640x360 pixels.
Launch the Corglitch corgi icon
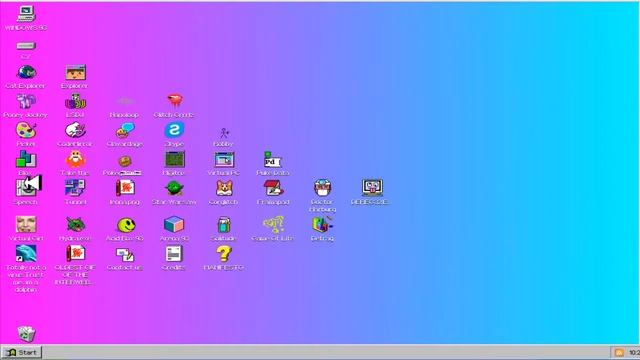(224, 188)
